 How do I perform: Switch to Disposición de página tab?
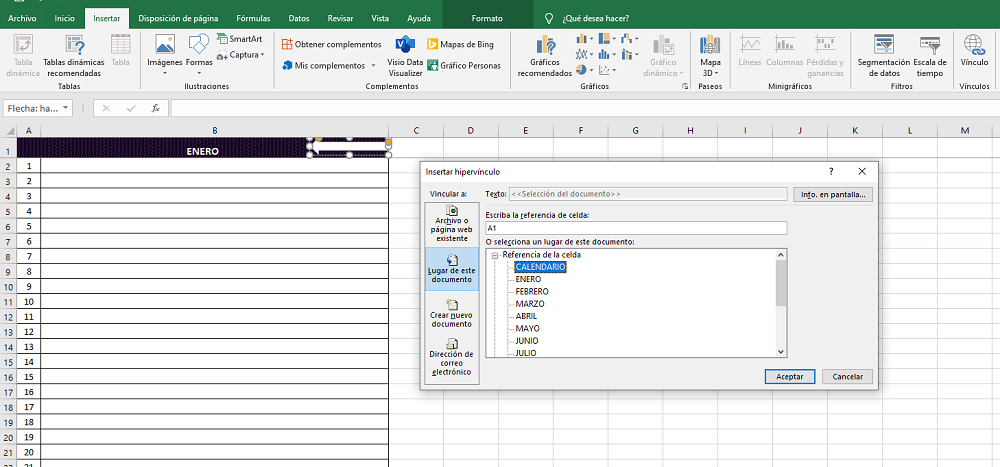click(178, 19)
